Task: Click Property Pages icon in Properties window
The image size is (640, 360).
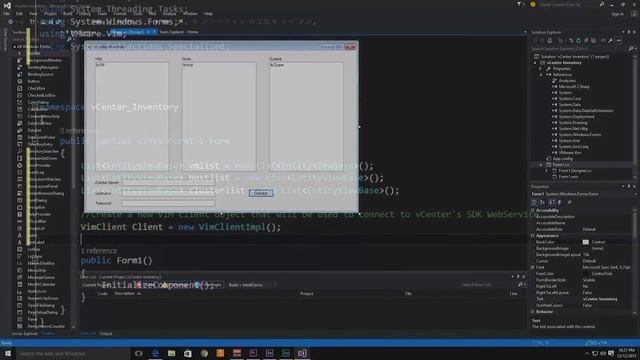Action: coord(569,202)
